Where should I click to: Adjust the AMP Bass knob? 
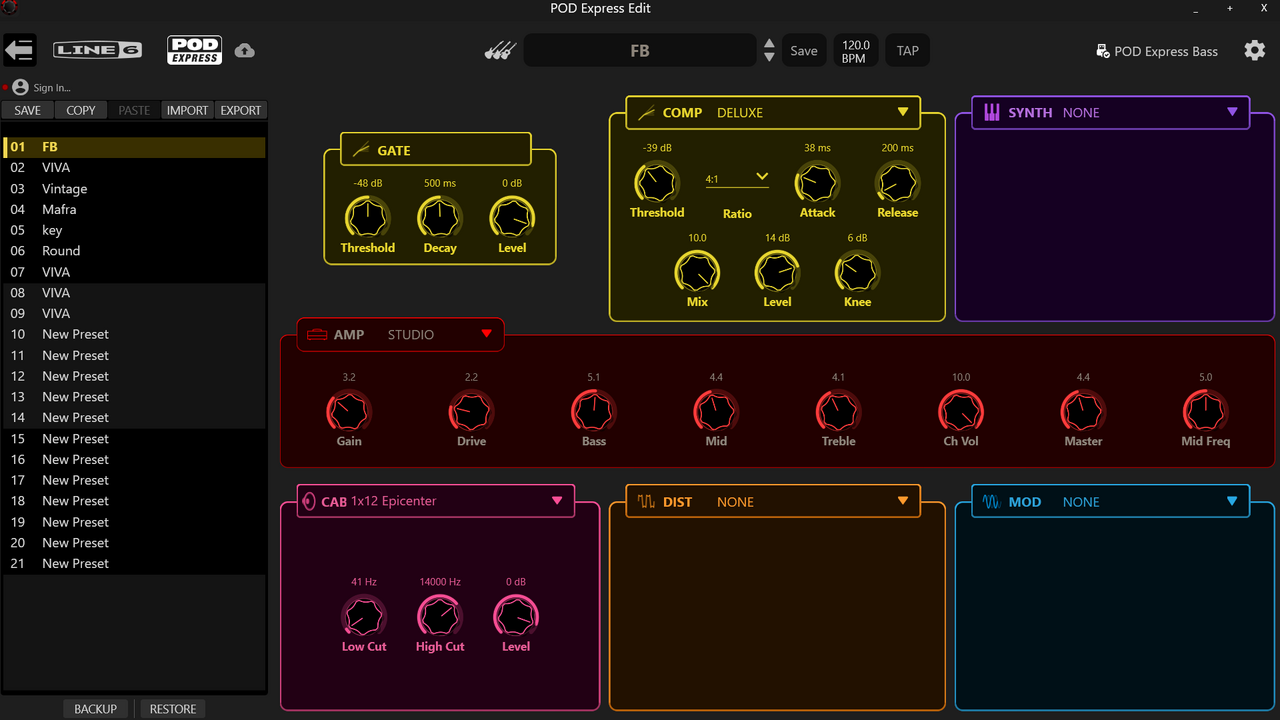click(x=594, y=411)
